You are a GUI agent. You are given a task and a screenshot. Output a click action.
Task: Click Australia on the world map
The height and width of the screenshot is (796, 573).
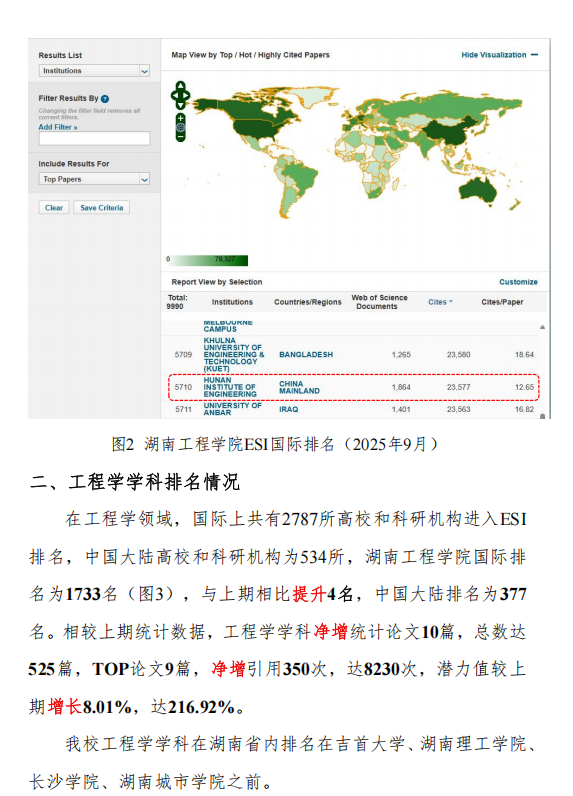(x=477, y=191)
